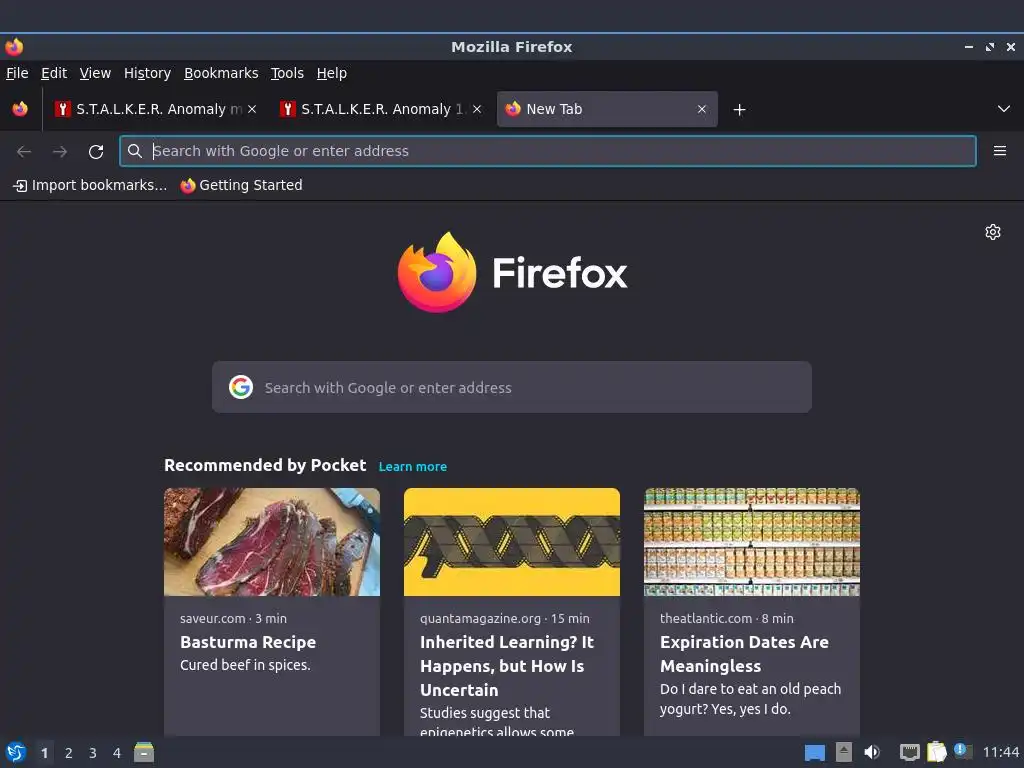Image resolution: width=1024 pixels, height=768 pixels.
Task: Click the theatlantic.com · 8 min source text
Action: (x=727, y=618)
